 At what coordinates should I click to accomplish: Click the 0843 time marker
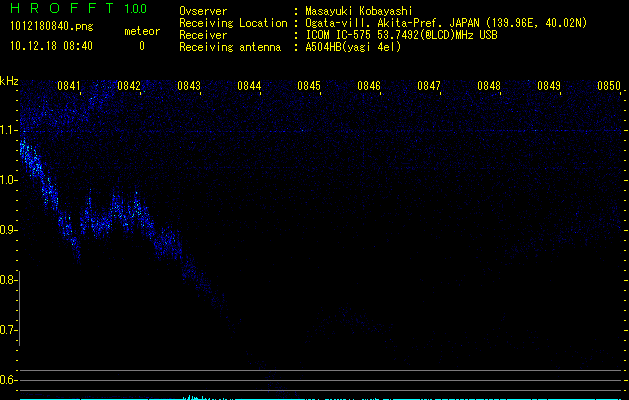pos(189,86)
